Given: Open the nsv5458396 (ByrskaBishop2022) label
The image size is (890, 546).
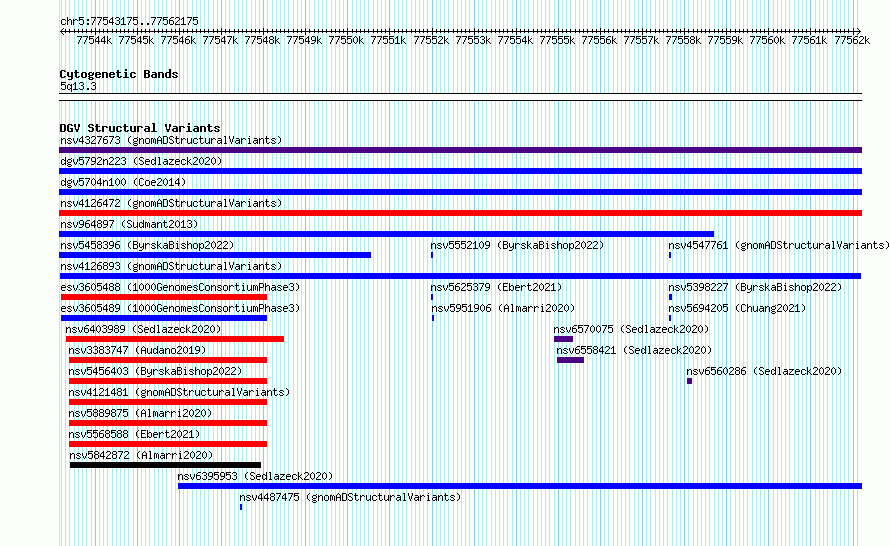Looking at the screenshot, I should coord(147,245).
